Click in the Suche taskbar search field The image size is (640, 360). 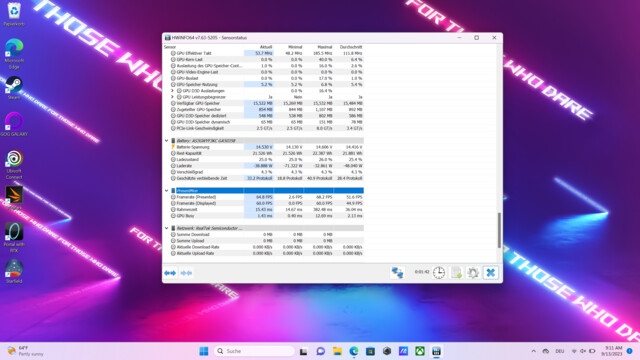[x=254, y=351]
